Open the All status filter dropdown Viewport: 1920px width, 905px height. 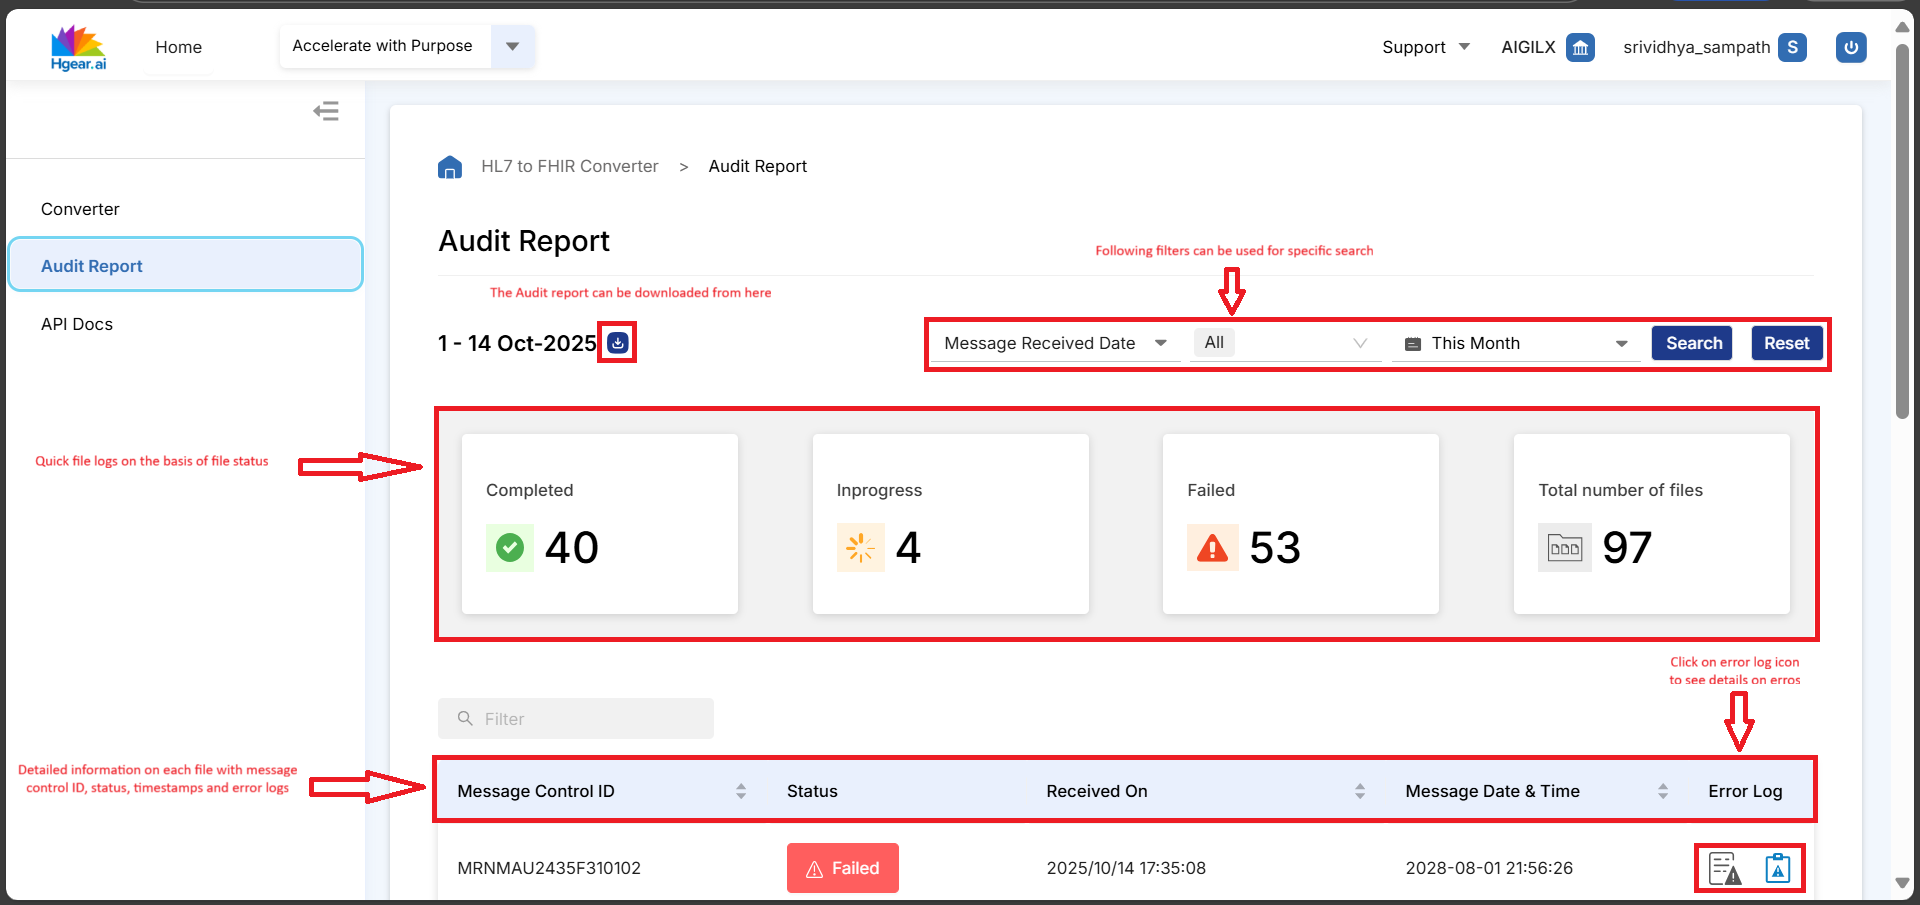coord(1285,343)
